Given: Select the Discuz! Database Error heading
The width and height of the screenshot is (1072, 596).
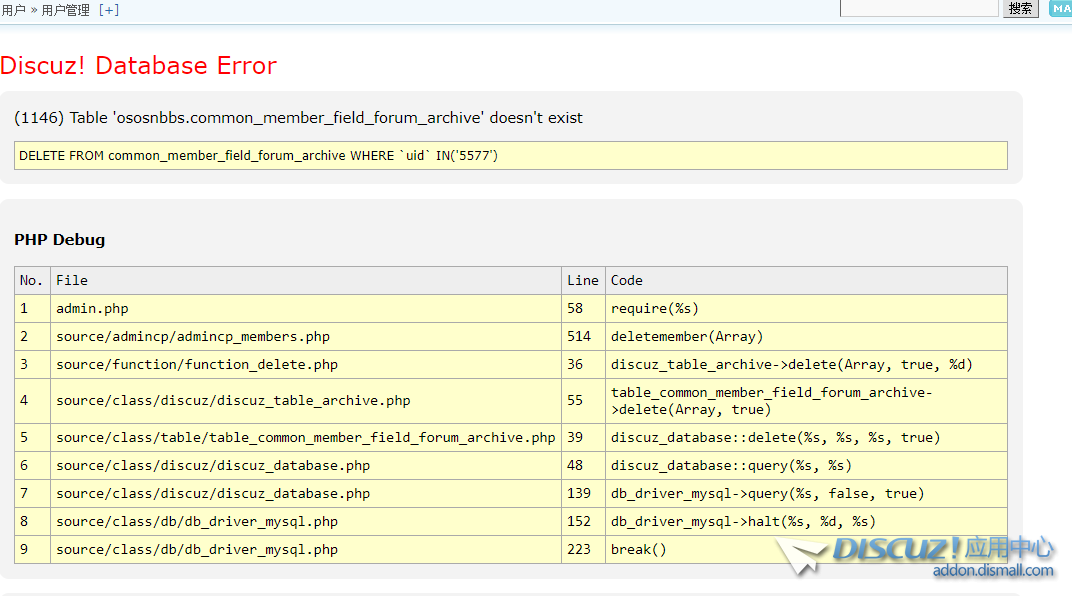Looking at the screenshot, I should [x=138, y=66].
